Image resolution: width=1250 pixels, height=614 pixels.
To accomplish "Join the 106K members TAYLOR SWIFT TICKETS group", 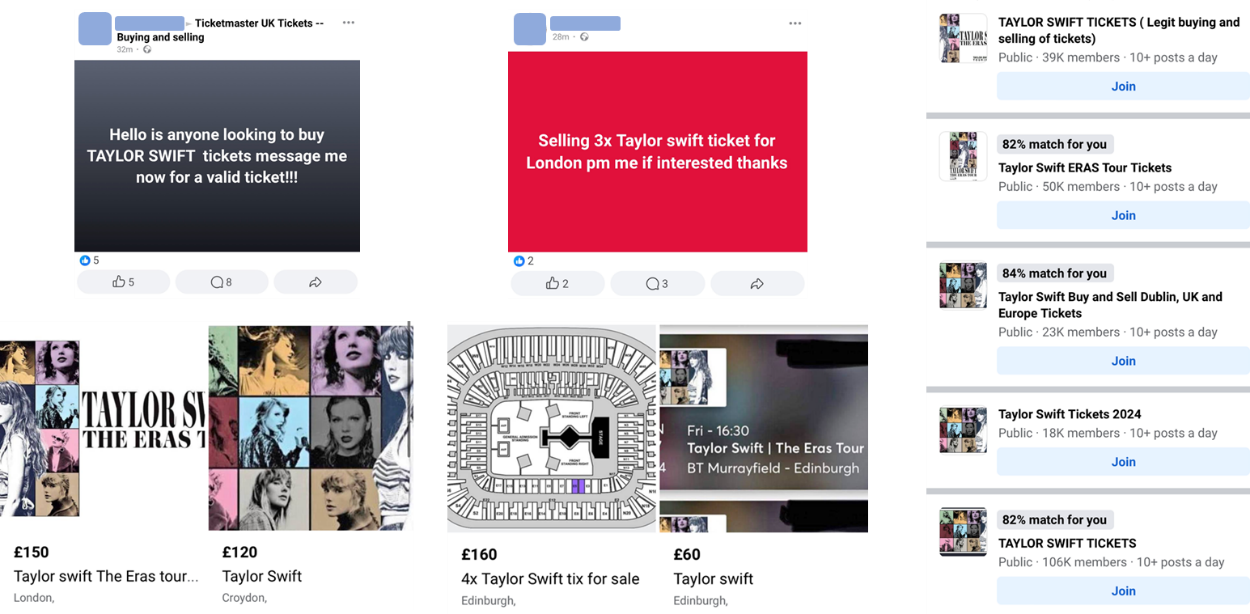I will (1123, 591).
